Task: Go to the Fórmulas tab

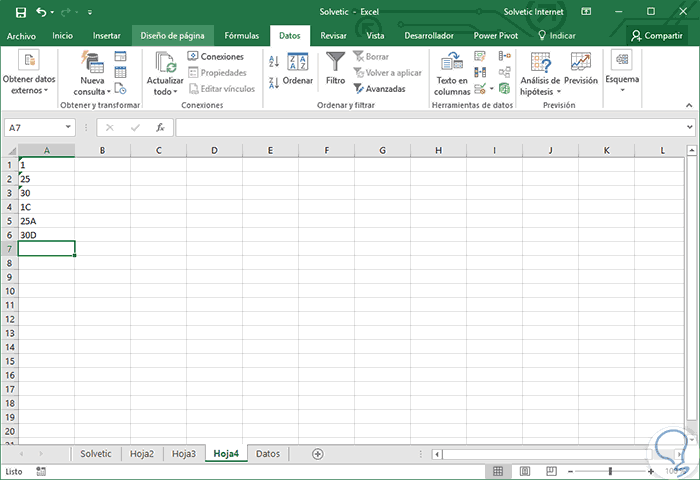Action: [242, 36]
